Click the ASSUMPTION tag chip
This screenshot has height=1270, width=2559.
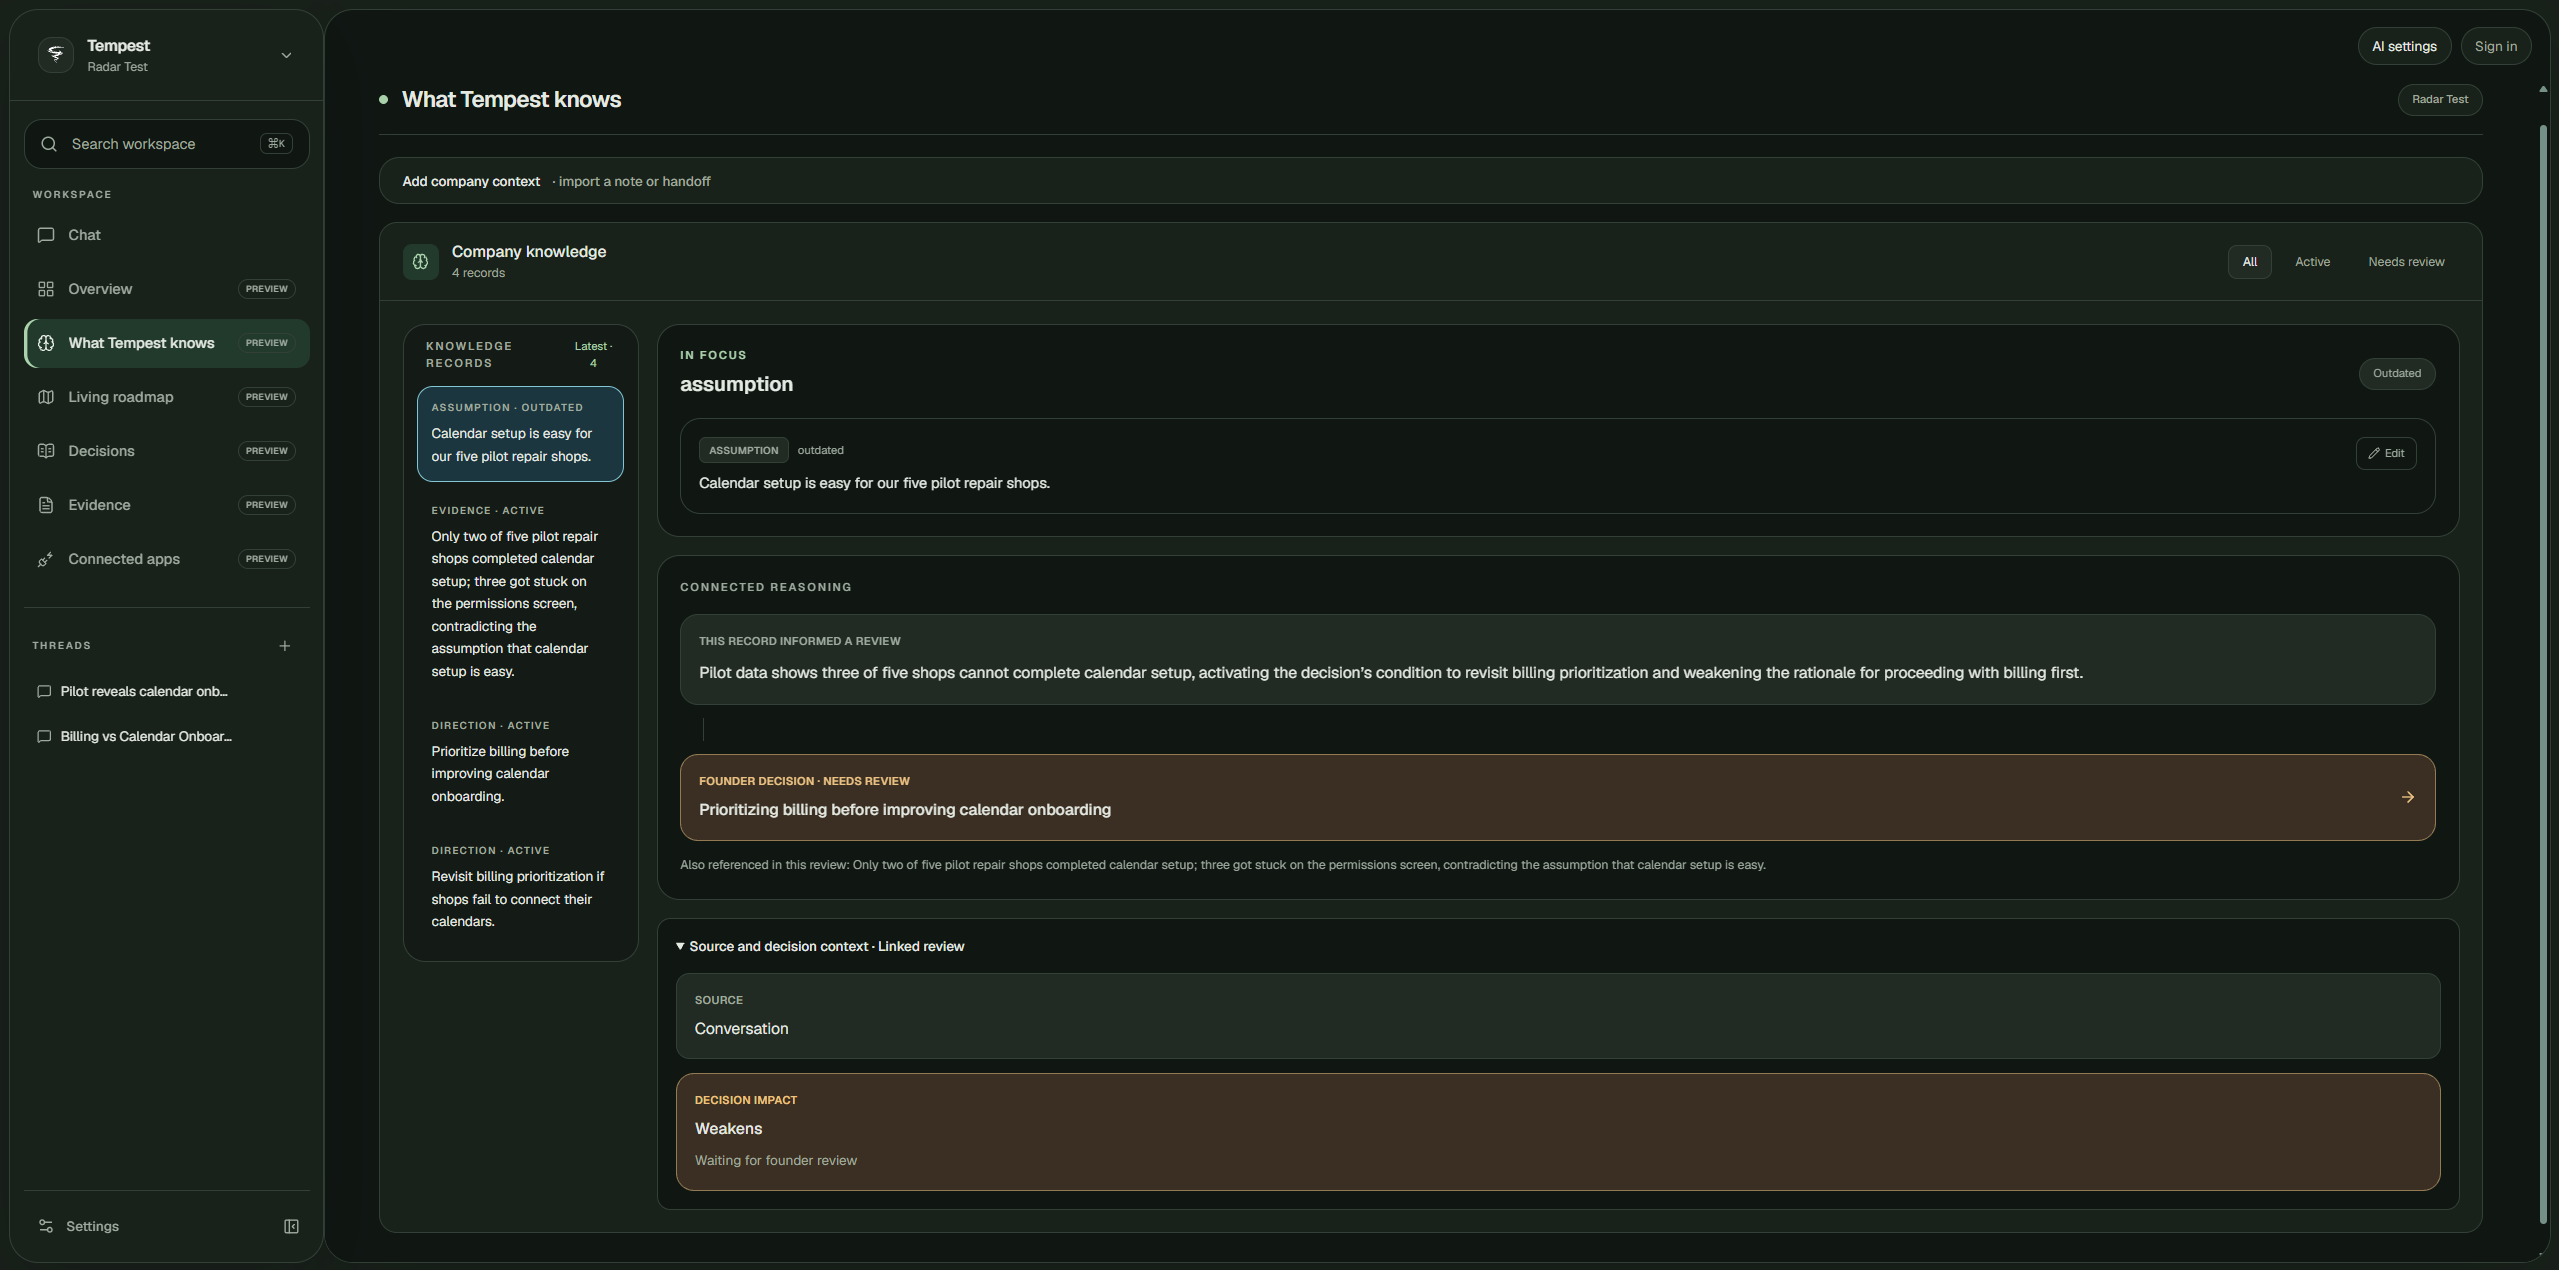(x=743, y=450)
